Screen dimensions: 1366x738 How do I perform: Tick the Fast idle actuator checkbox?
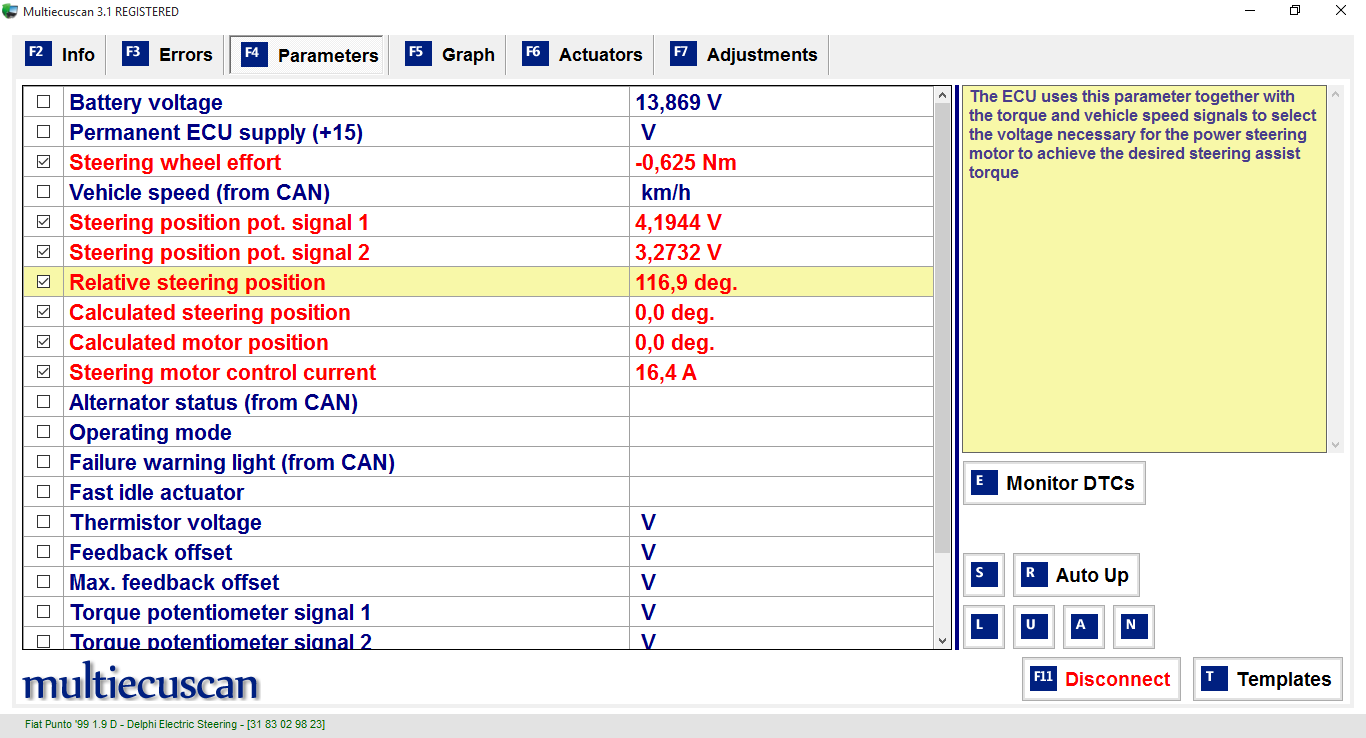tap(43, 492)
